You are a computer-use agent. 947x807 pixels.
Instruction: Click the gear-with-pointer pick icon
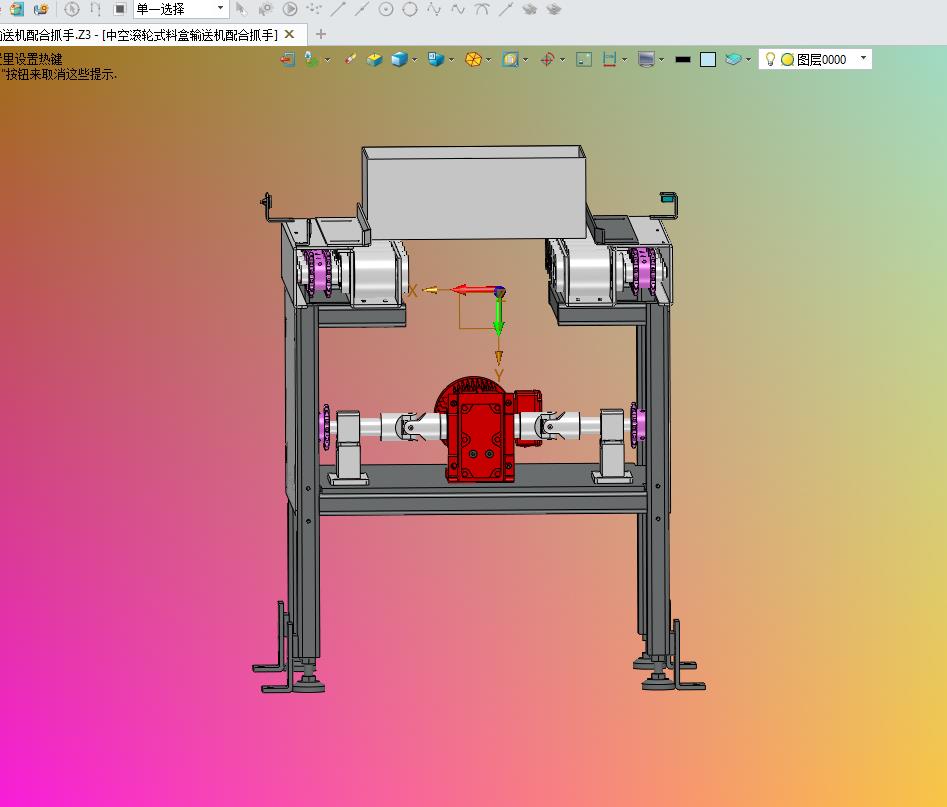[265, 9]
